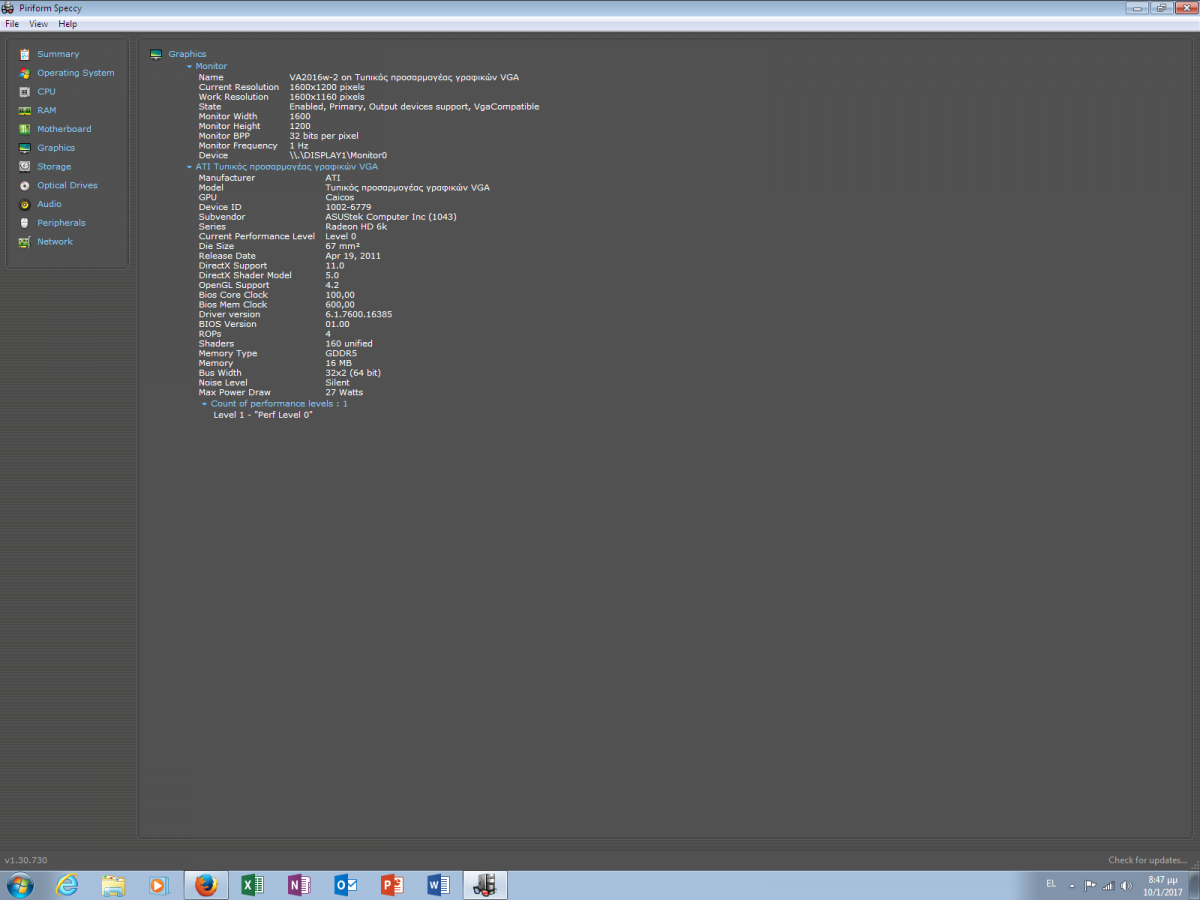This screenshot has width=1200, height=900.
Task: Click the Storage drive icon
Action: click(25, 167)
